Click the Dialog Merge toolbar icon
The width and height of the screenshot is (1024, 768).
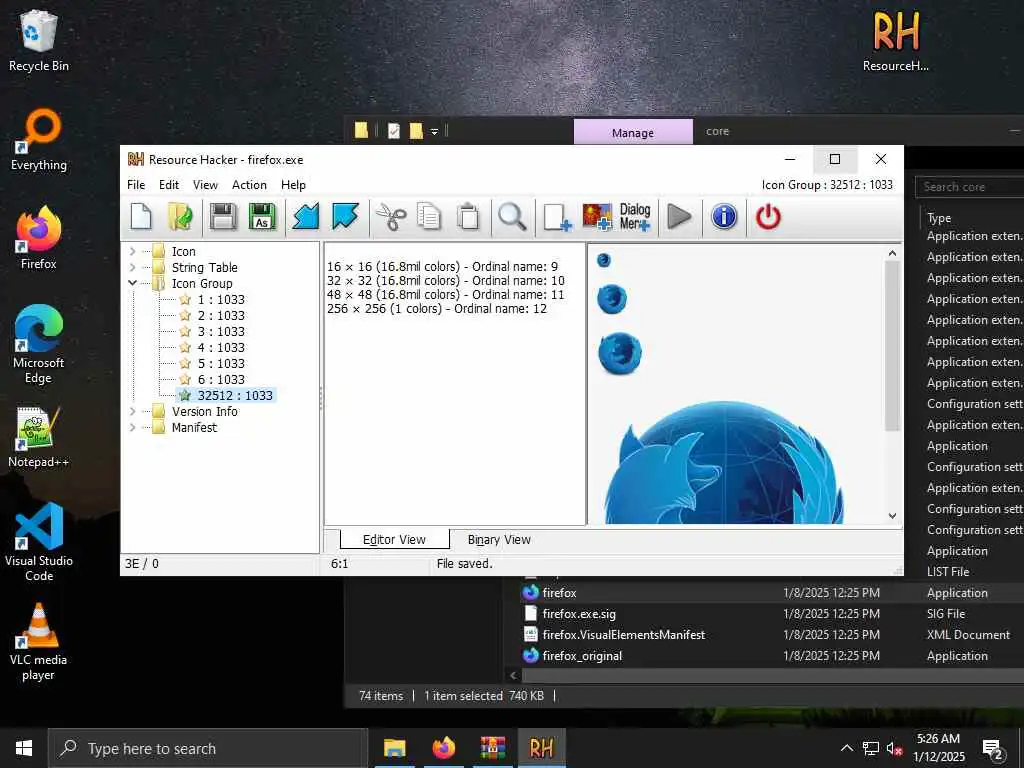coord(635,217)
